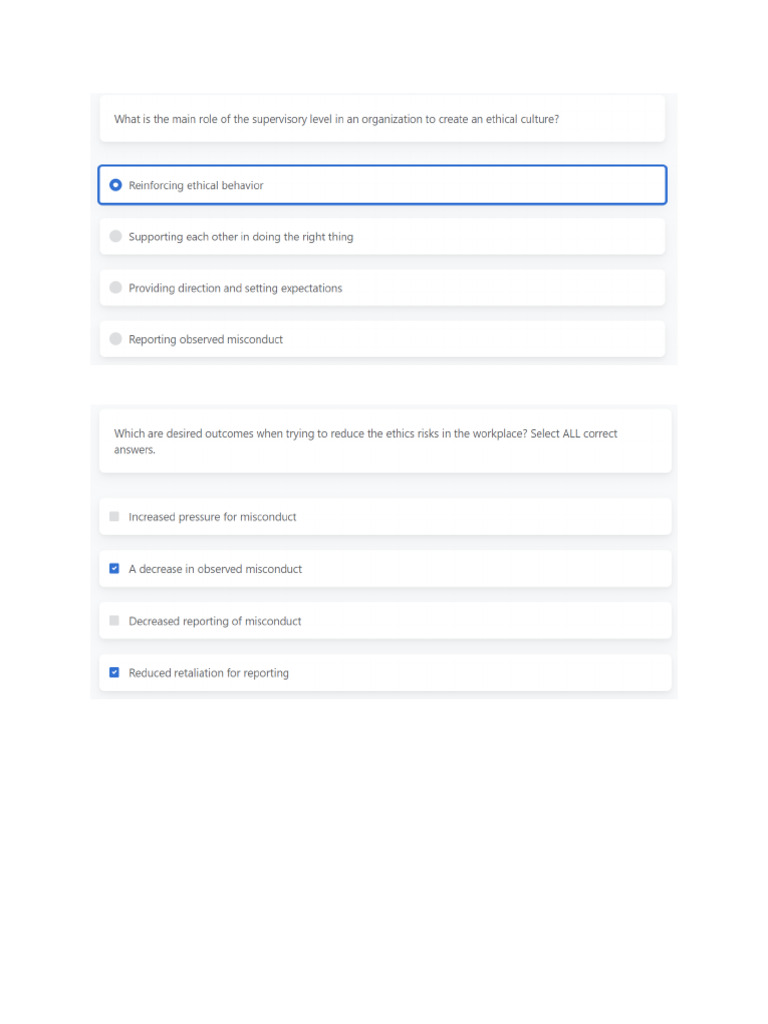Click the 'Reporting observed misconduct' answer text
The width and height of the screenshot is (768, 1024).
tap(206, 340)
